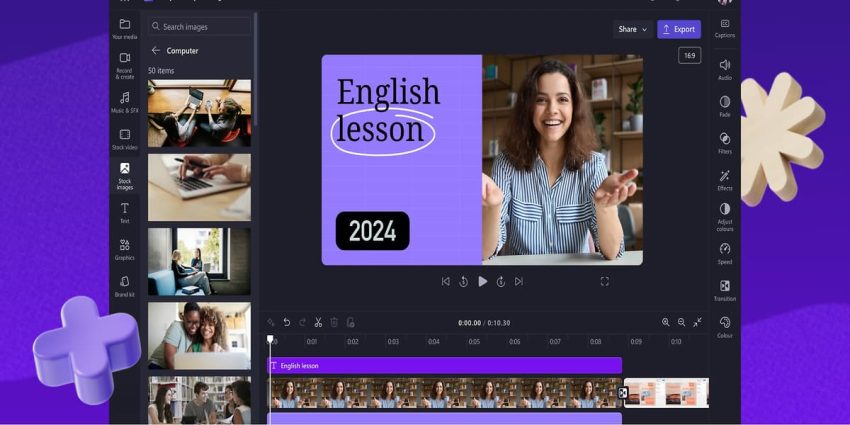This screenshot has width=850, height=425.
Task: Play the video preview
Action: pos(482,281)
